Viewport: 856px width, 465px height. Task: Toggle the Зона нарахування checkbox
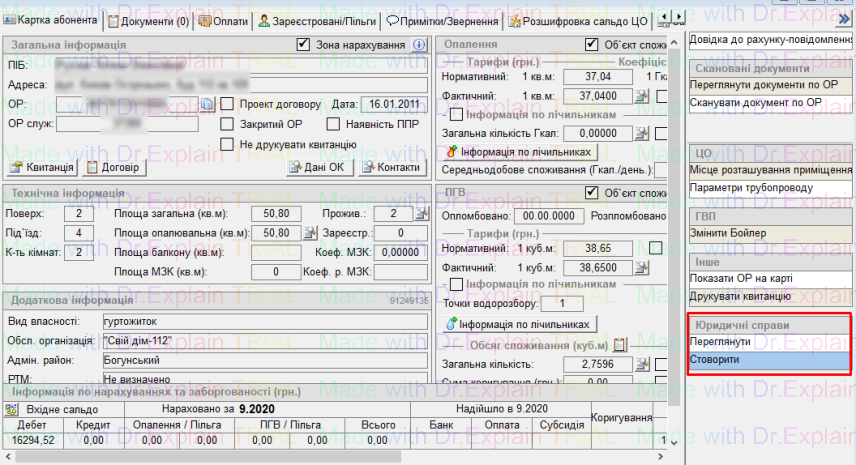pyautogui.click(x=304, y=45)
